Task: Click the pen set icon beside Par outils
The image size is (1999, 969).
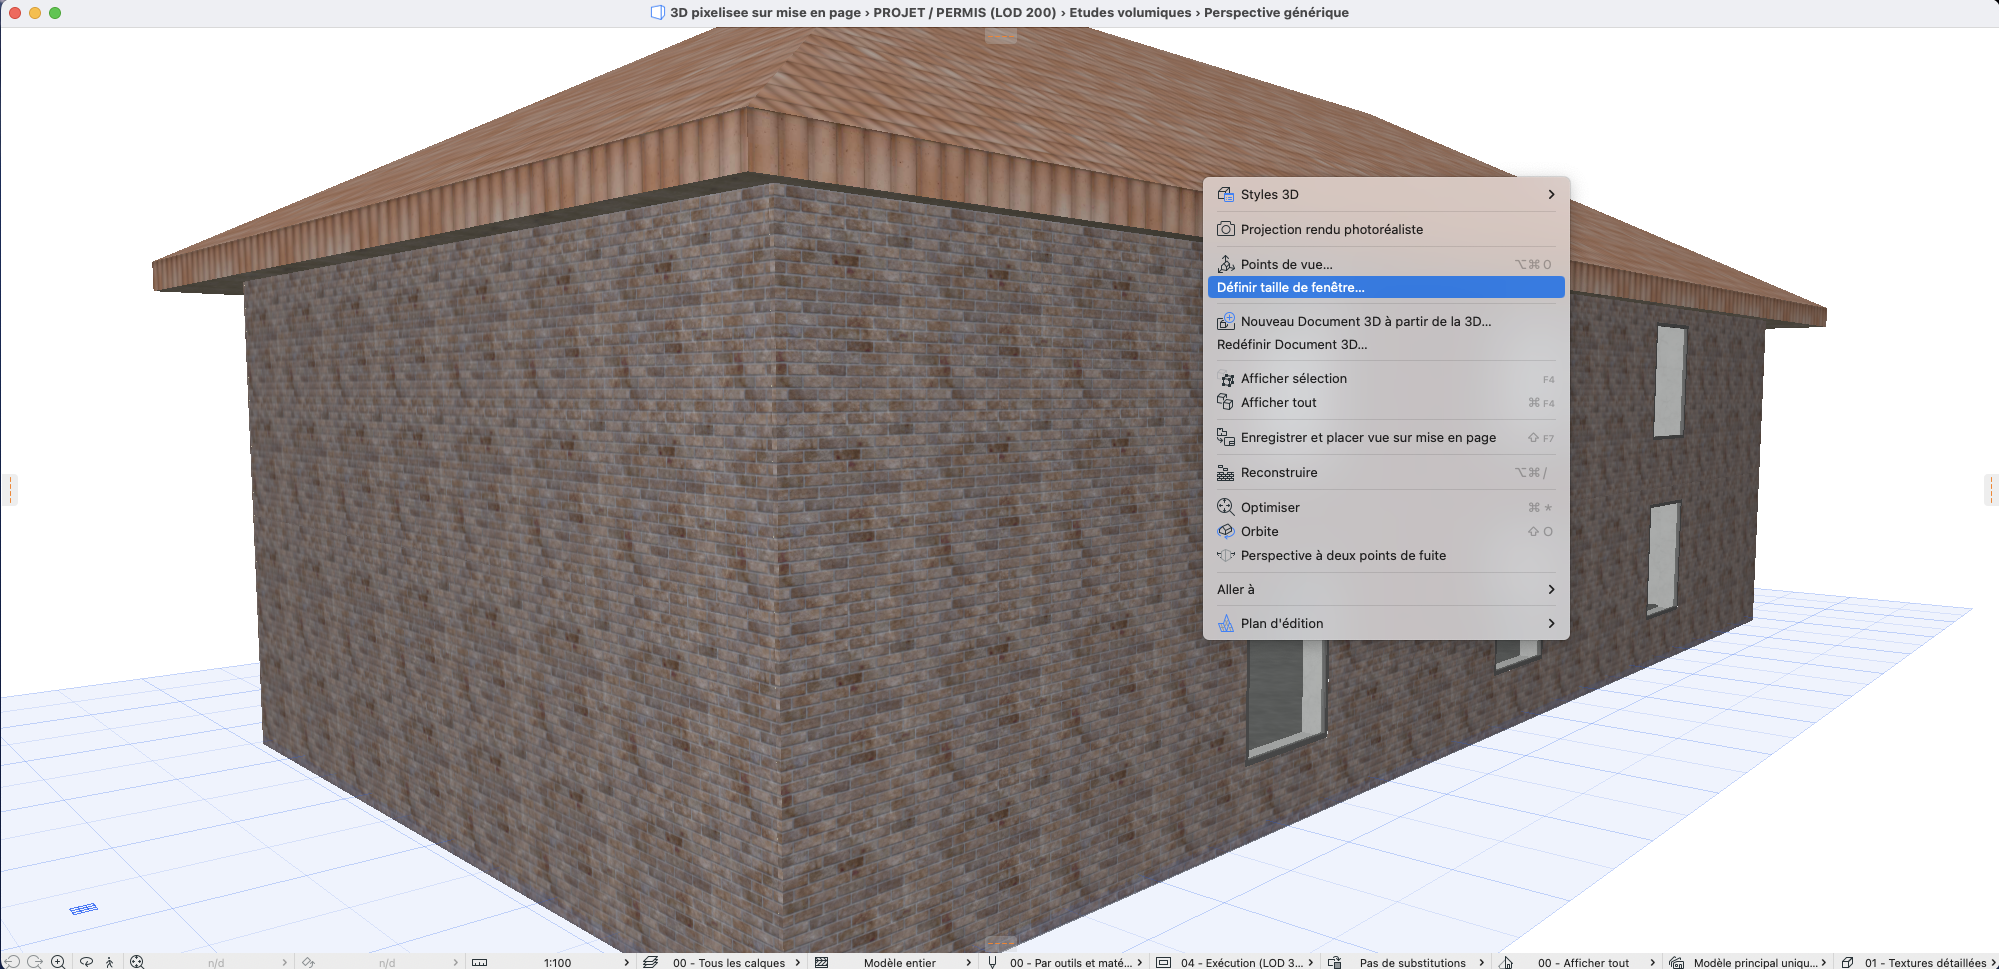Action: pyautogui.click(x=992, y=962)
